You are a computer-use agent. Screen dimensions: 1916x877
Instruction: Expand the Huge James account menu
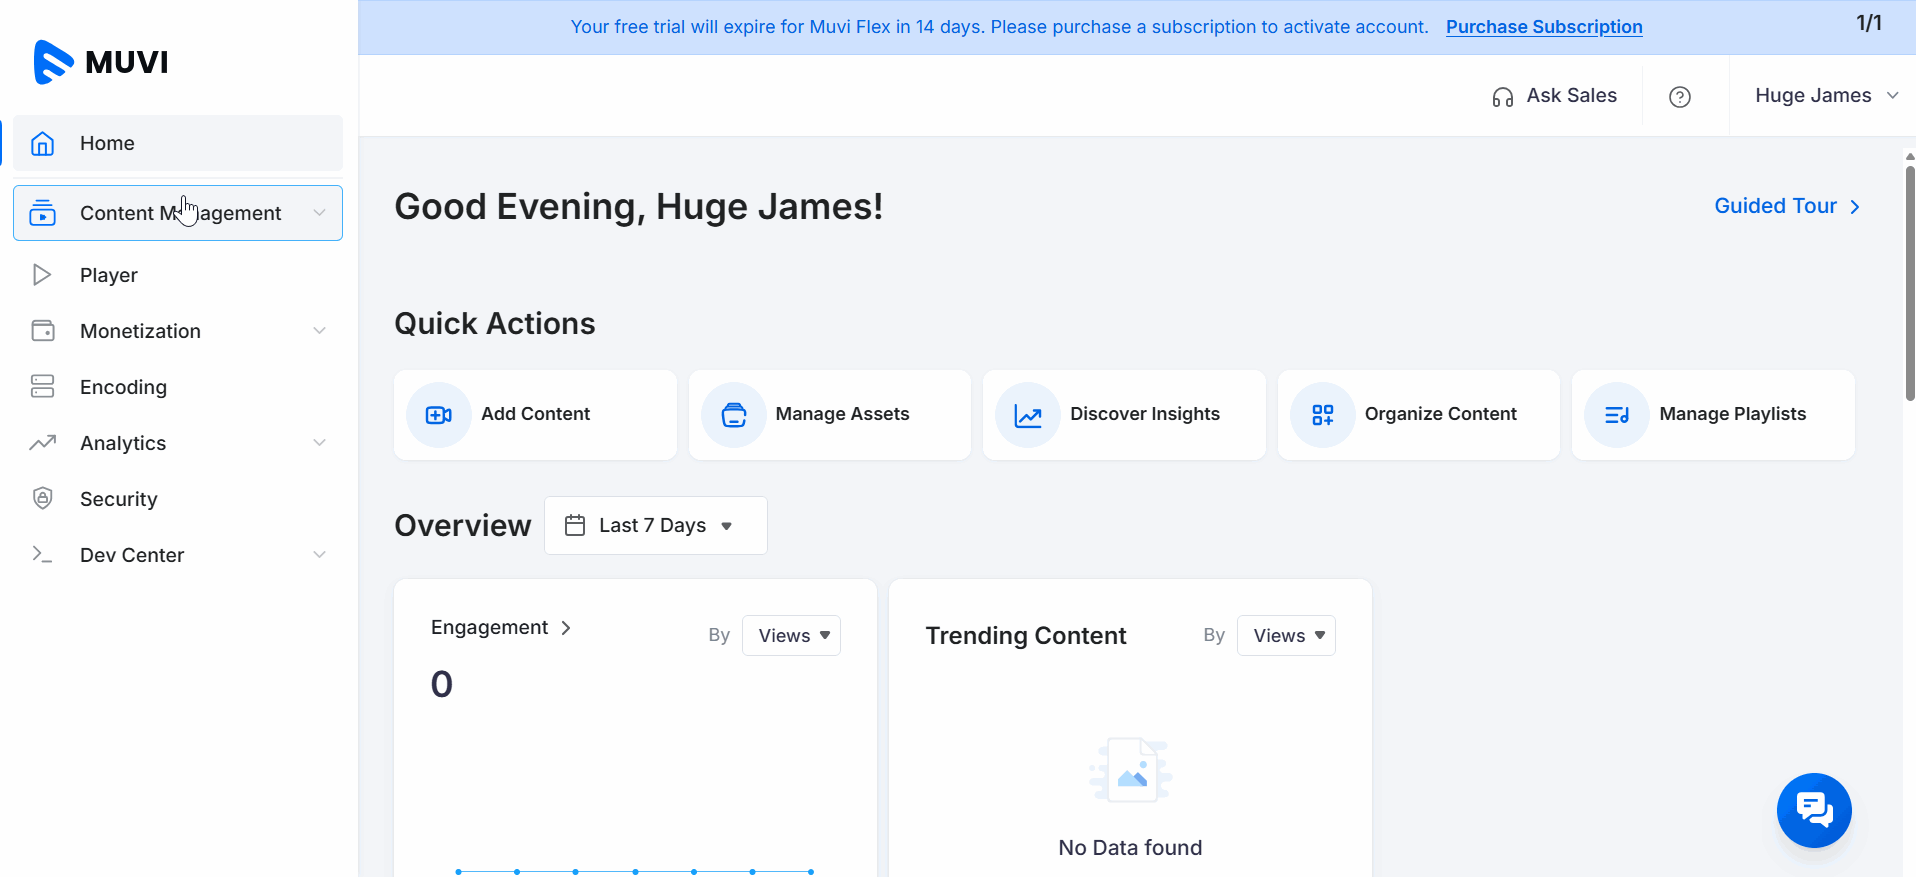click(x=1826, y=96)
